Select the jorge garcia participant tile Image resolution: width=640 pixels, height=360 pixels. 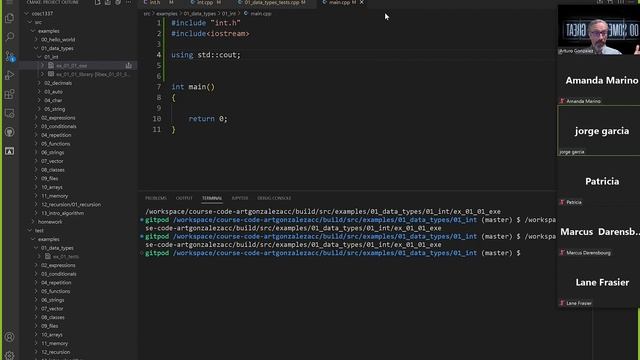coord(598,131)
